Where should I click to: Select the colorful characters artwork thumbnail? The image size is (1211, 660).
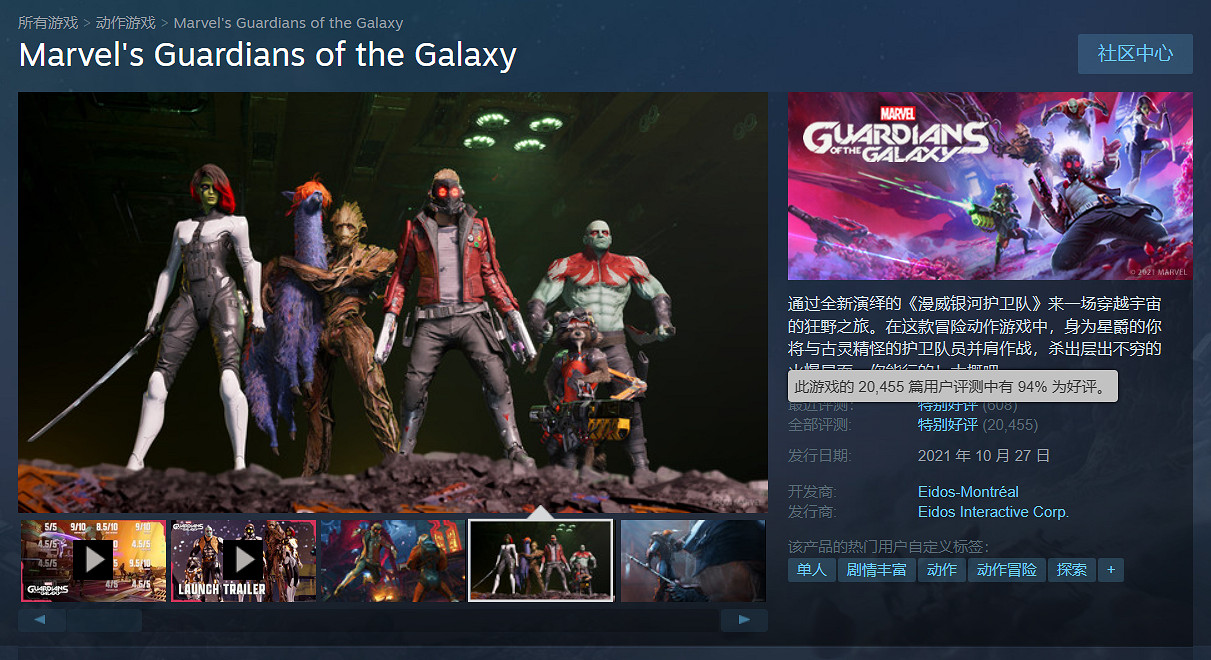393,560
